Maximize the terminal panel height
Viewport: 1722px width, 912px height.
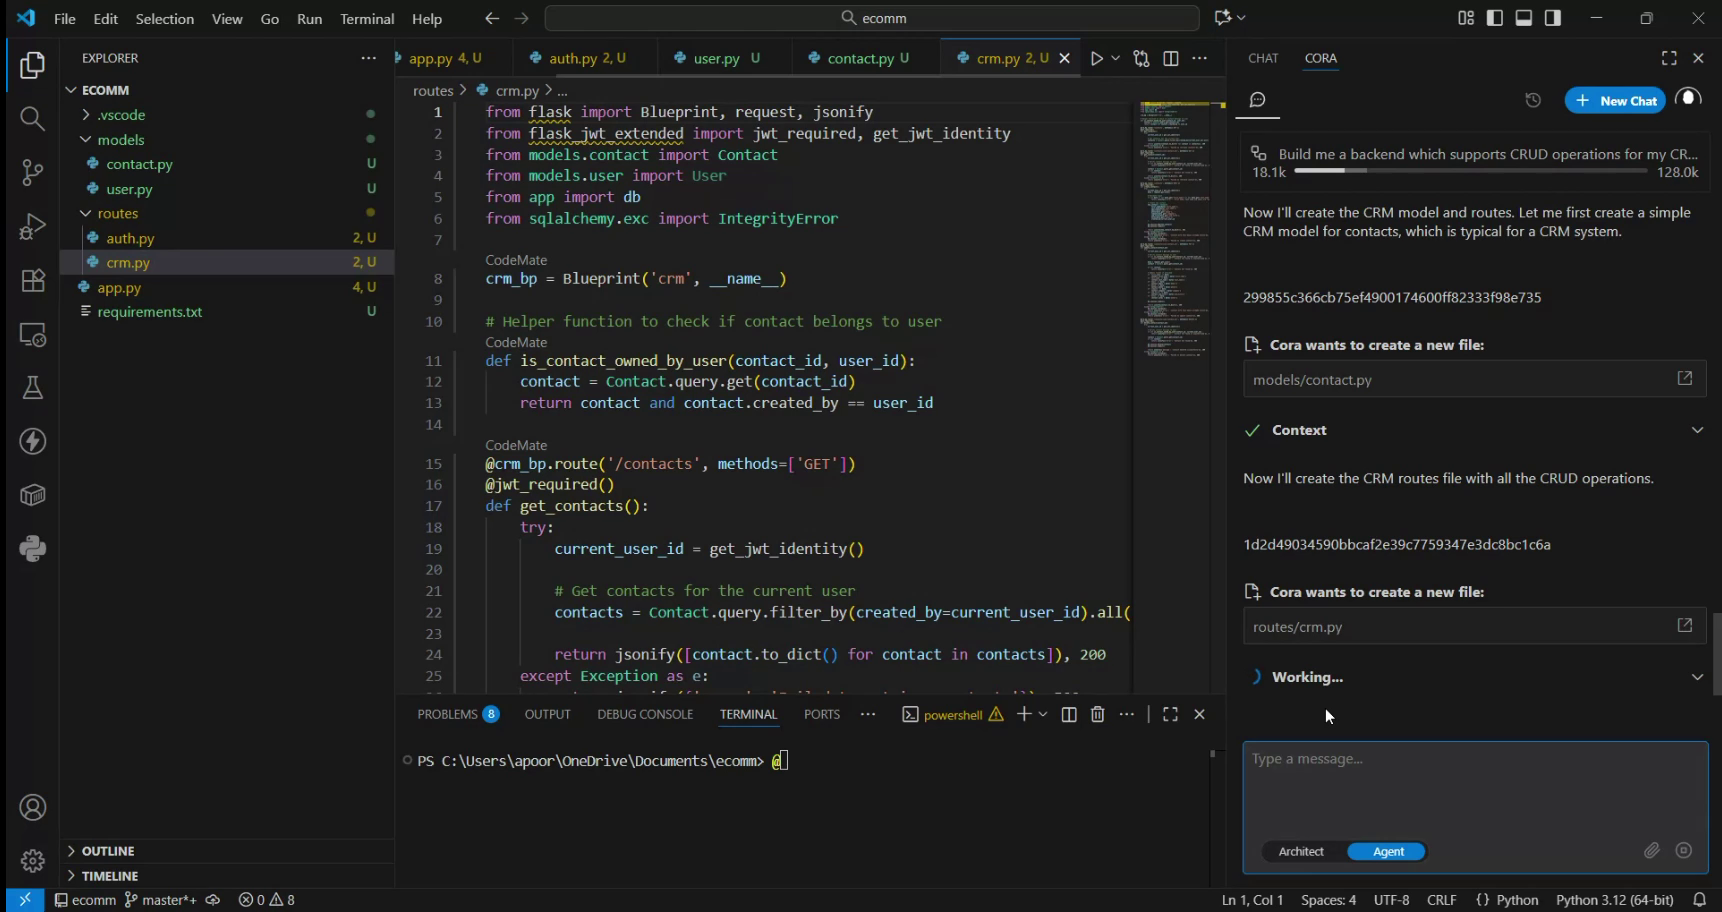point(1170,714)
